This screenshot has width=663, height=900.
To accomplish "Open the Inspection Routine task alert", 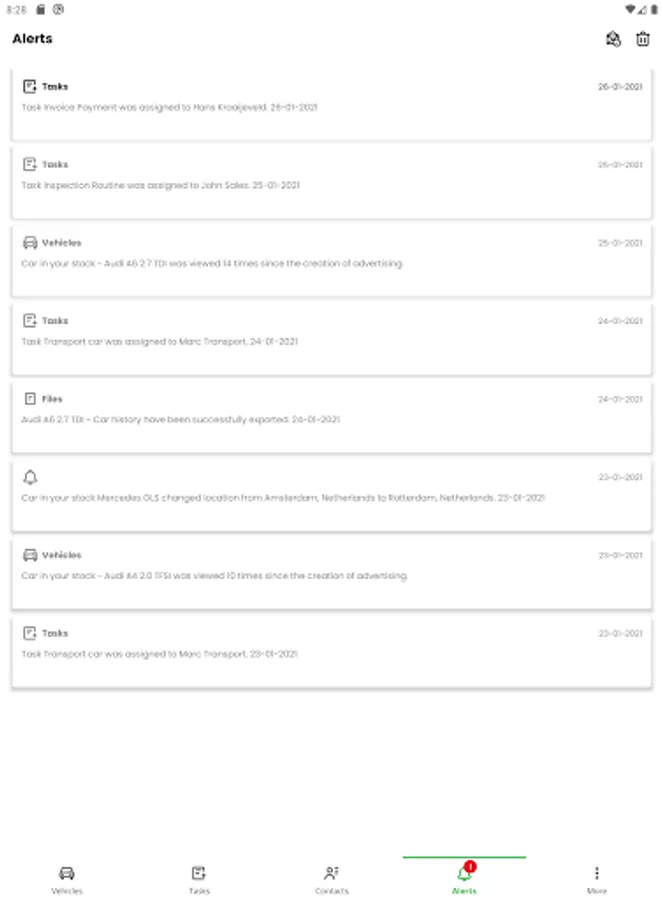I will 331,183.
